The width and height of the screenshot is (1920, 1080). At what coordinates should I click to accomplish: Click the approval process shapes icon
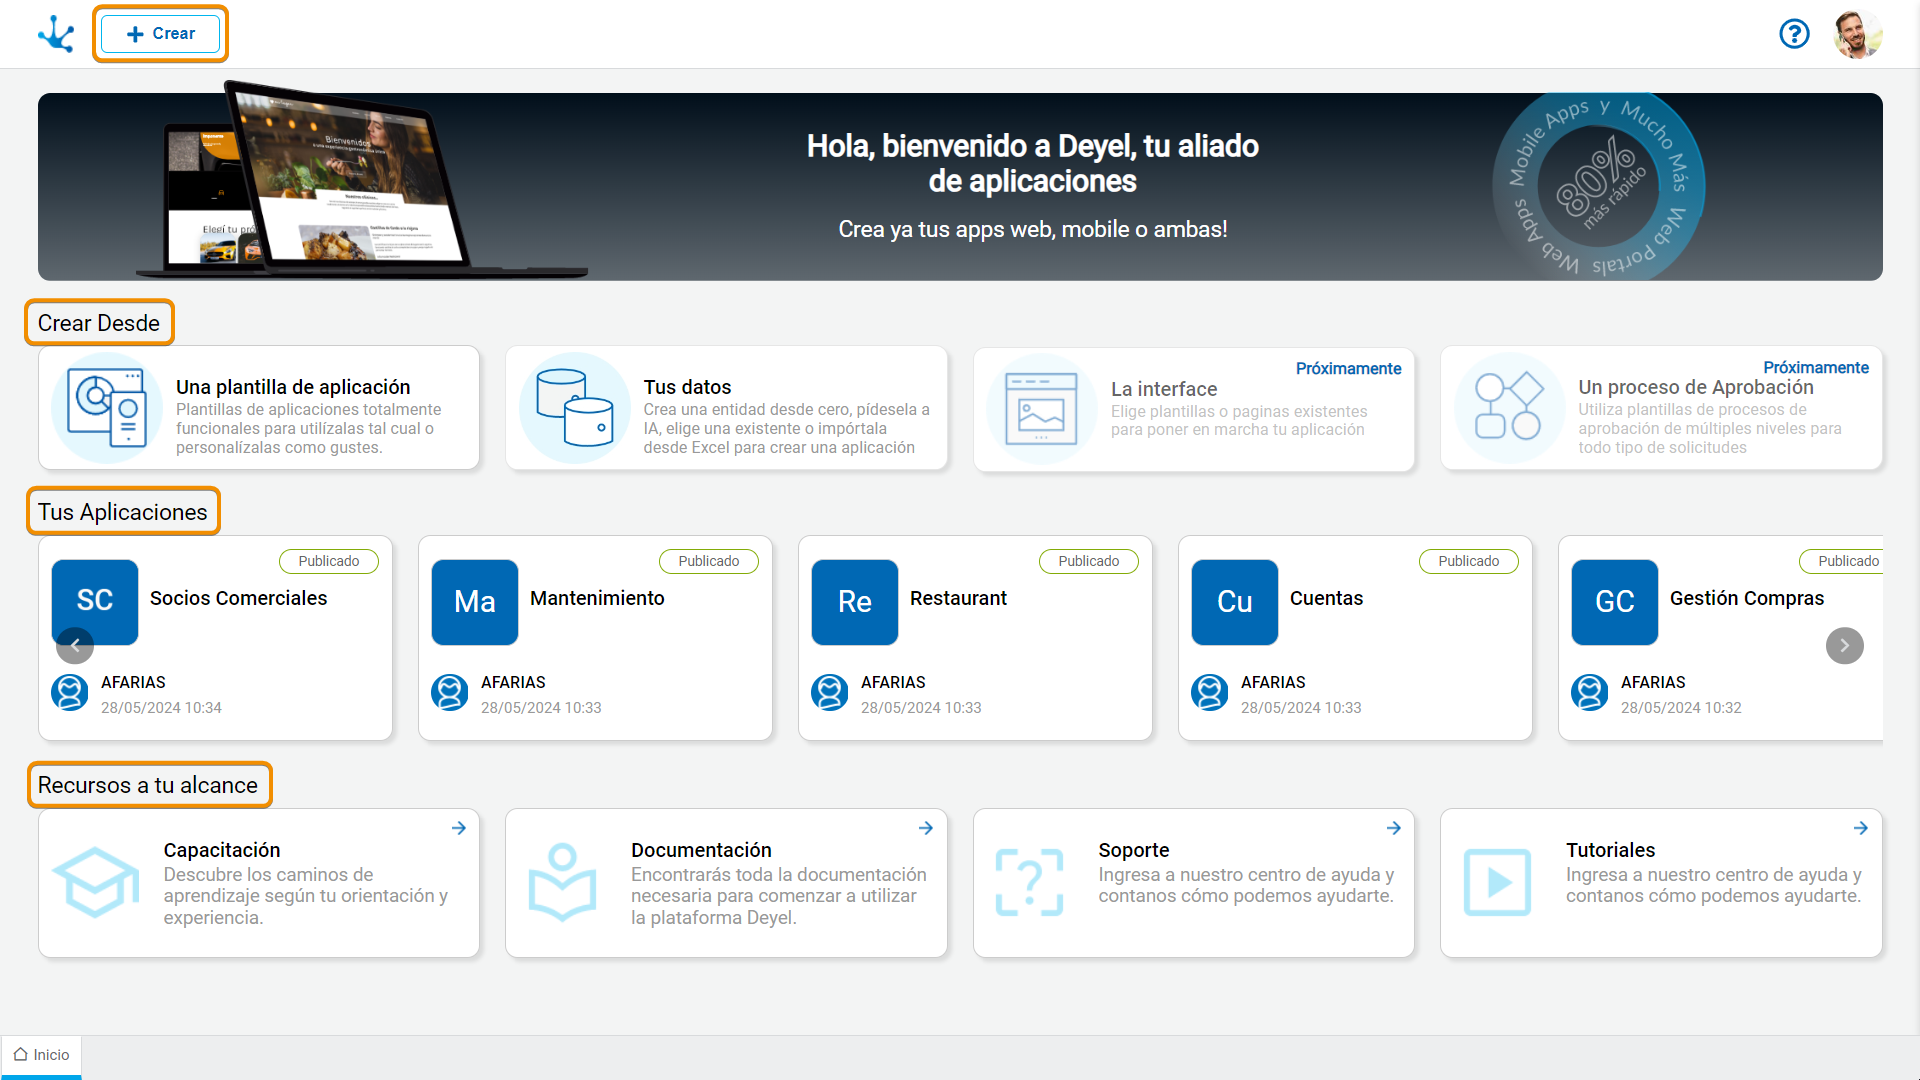tap(1509, 406)
